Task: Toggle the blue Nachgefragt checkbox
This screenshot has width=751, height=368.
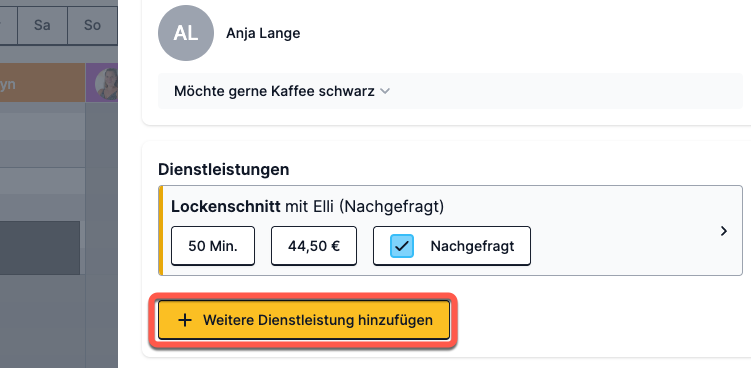Action: (401, 246)
